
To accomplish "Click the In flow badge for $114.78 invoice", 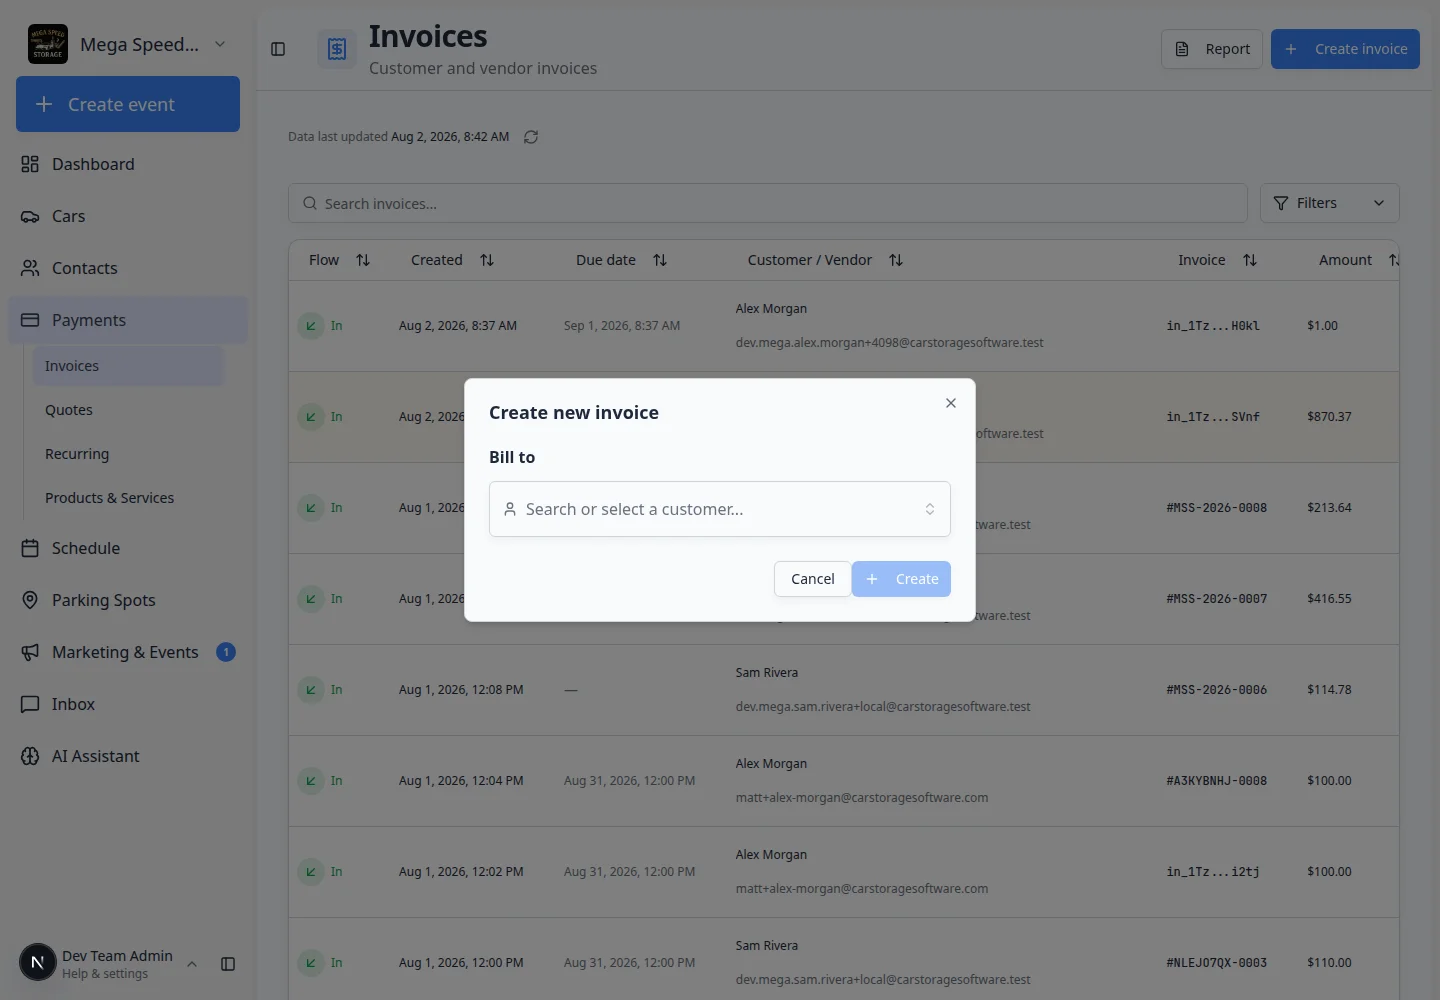I will 321,690.
